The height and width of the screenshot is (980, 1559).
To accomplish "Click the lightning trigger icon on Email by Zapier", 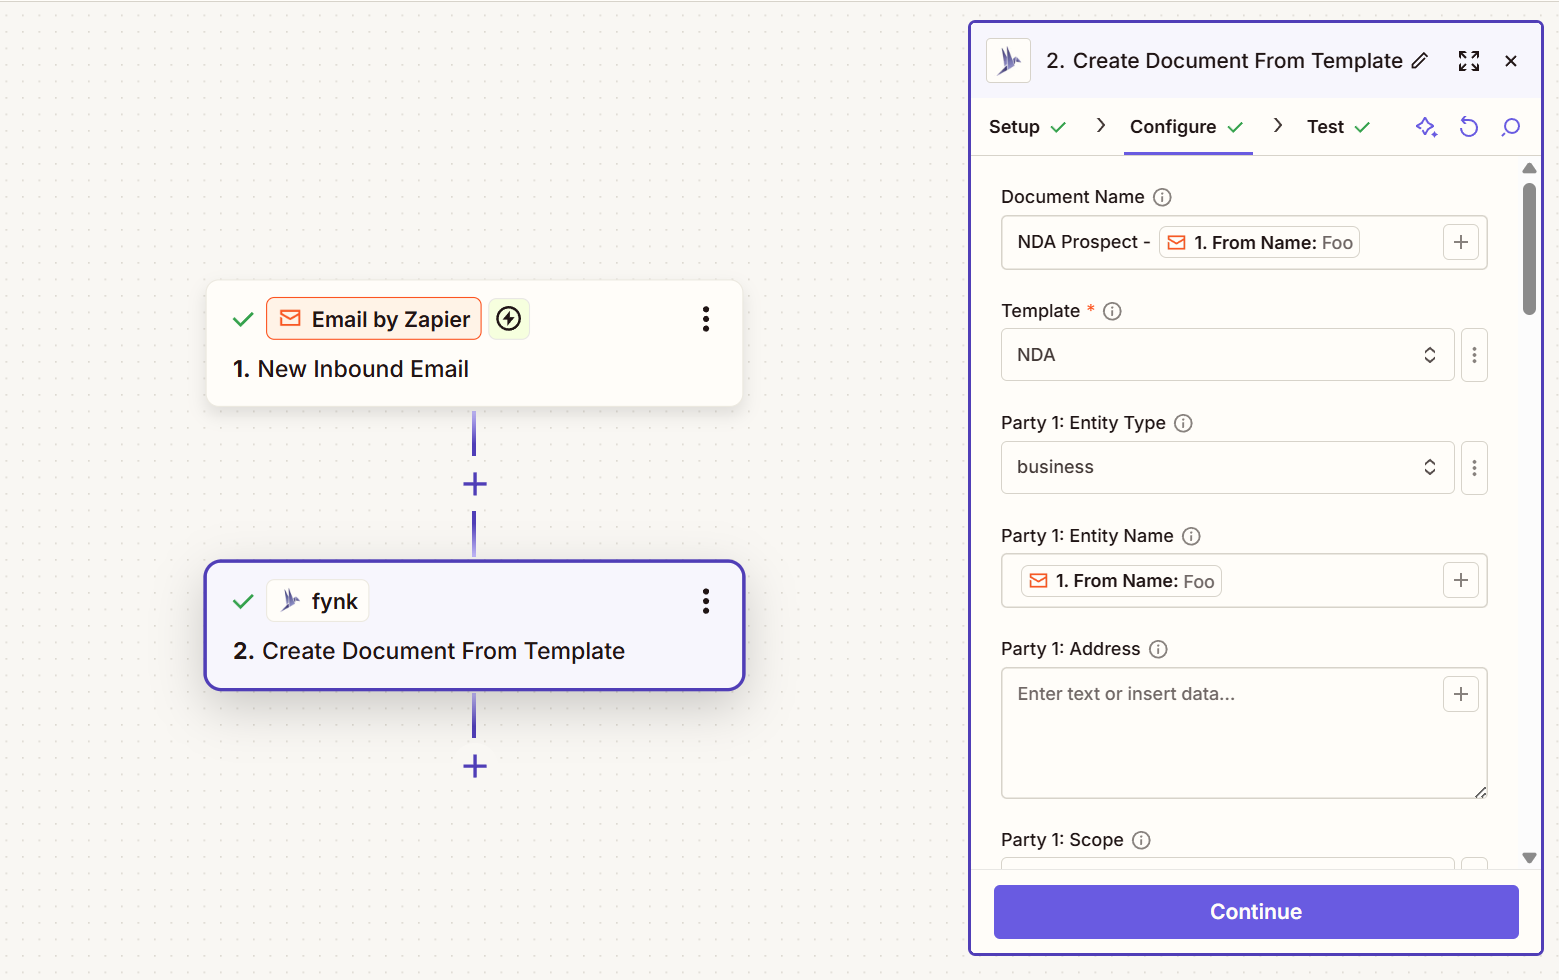I will click(x=509, y=318).
